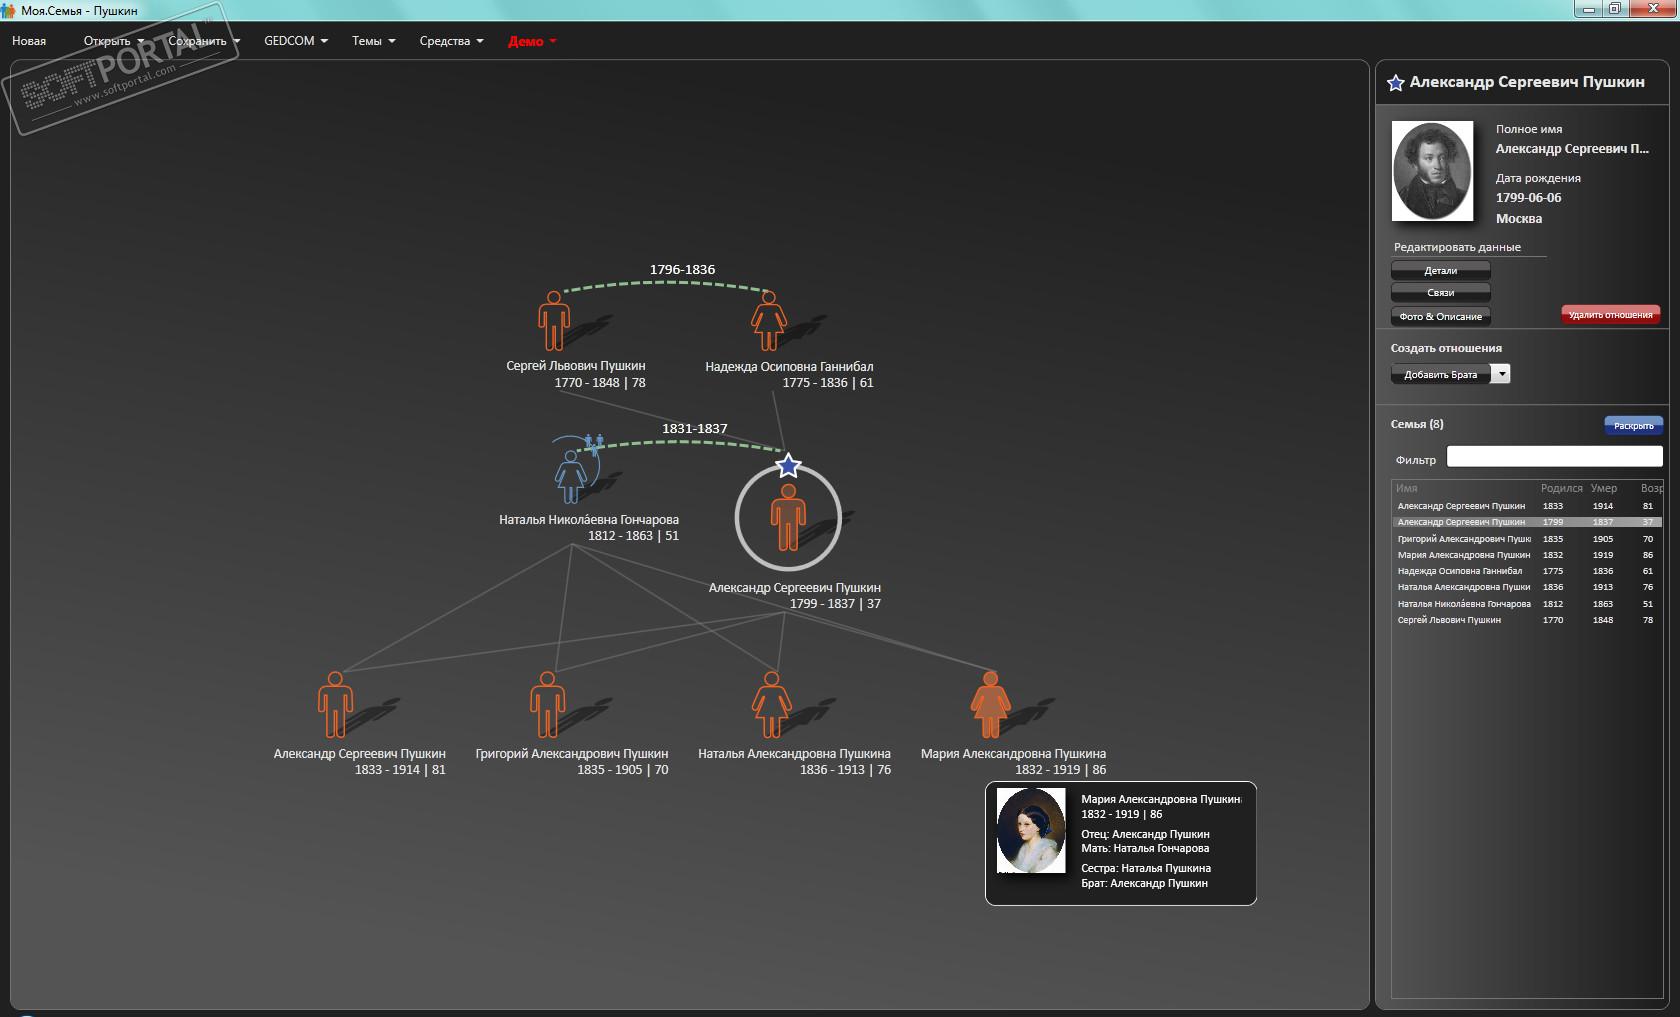The height and width of the screenshot is (1017, 1680).
Task: Click the star icon in the details panel header
Action: (1396, 83)
